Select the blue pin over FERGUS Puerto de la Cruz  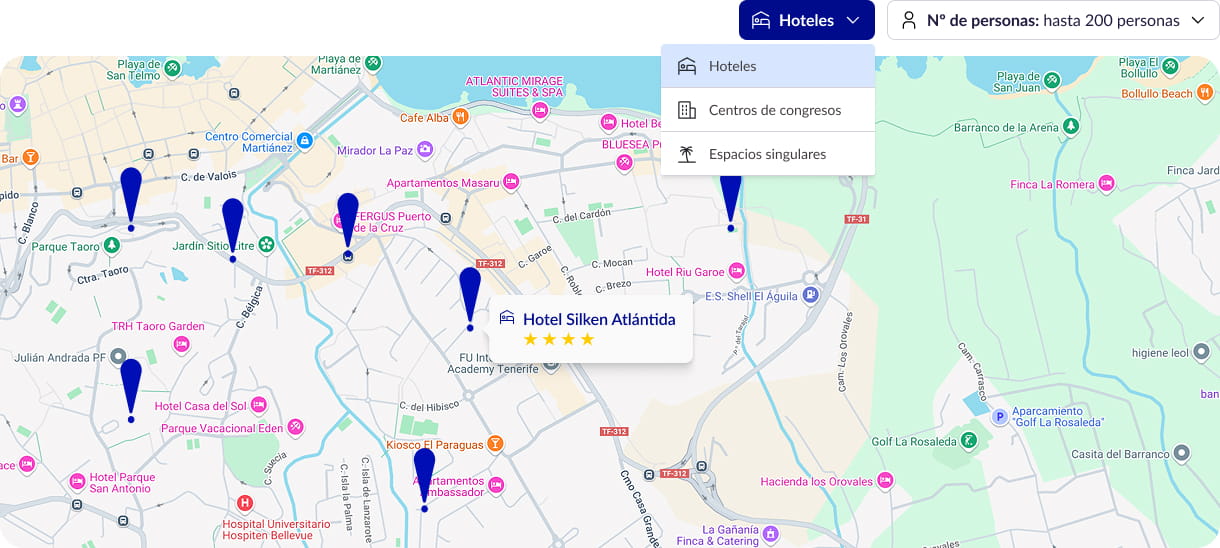pyautogui.click(x=348, y=222)
